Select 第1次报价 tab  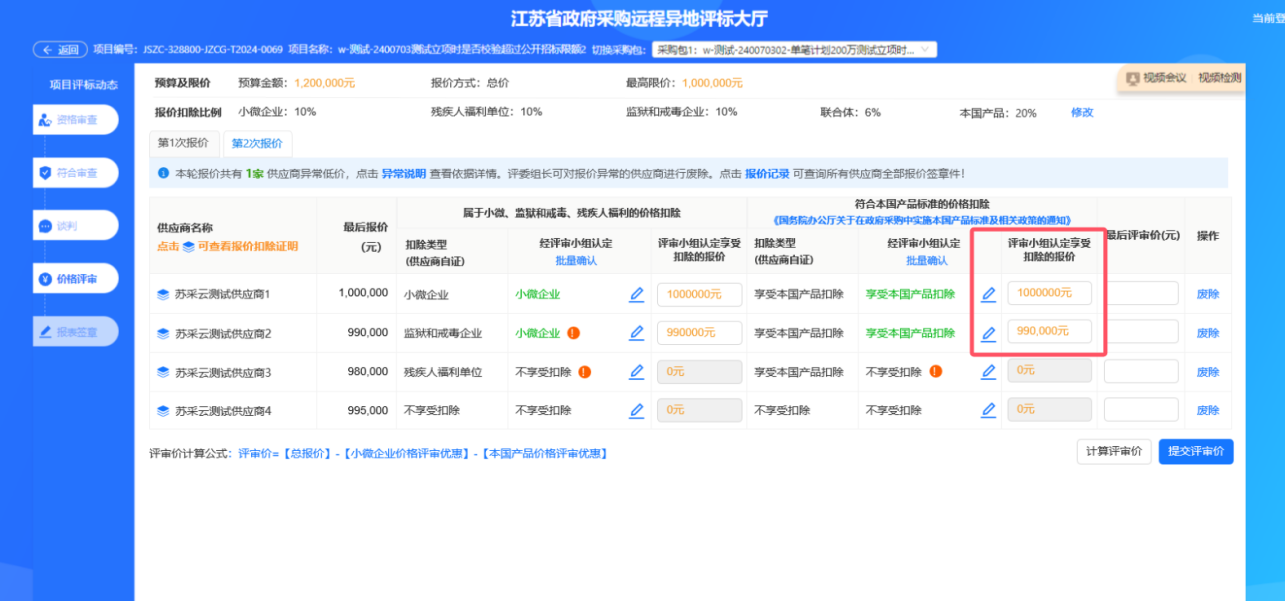(183, 143)
